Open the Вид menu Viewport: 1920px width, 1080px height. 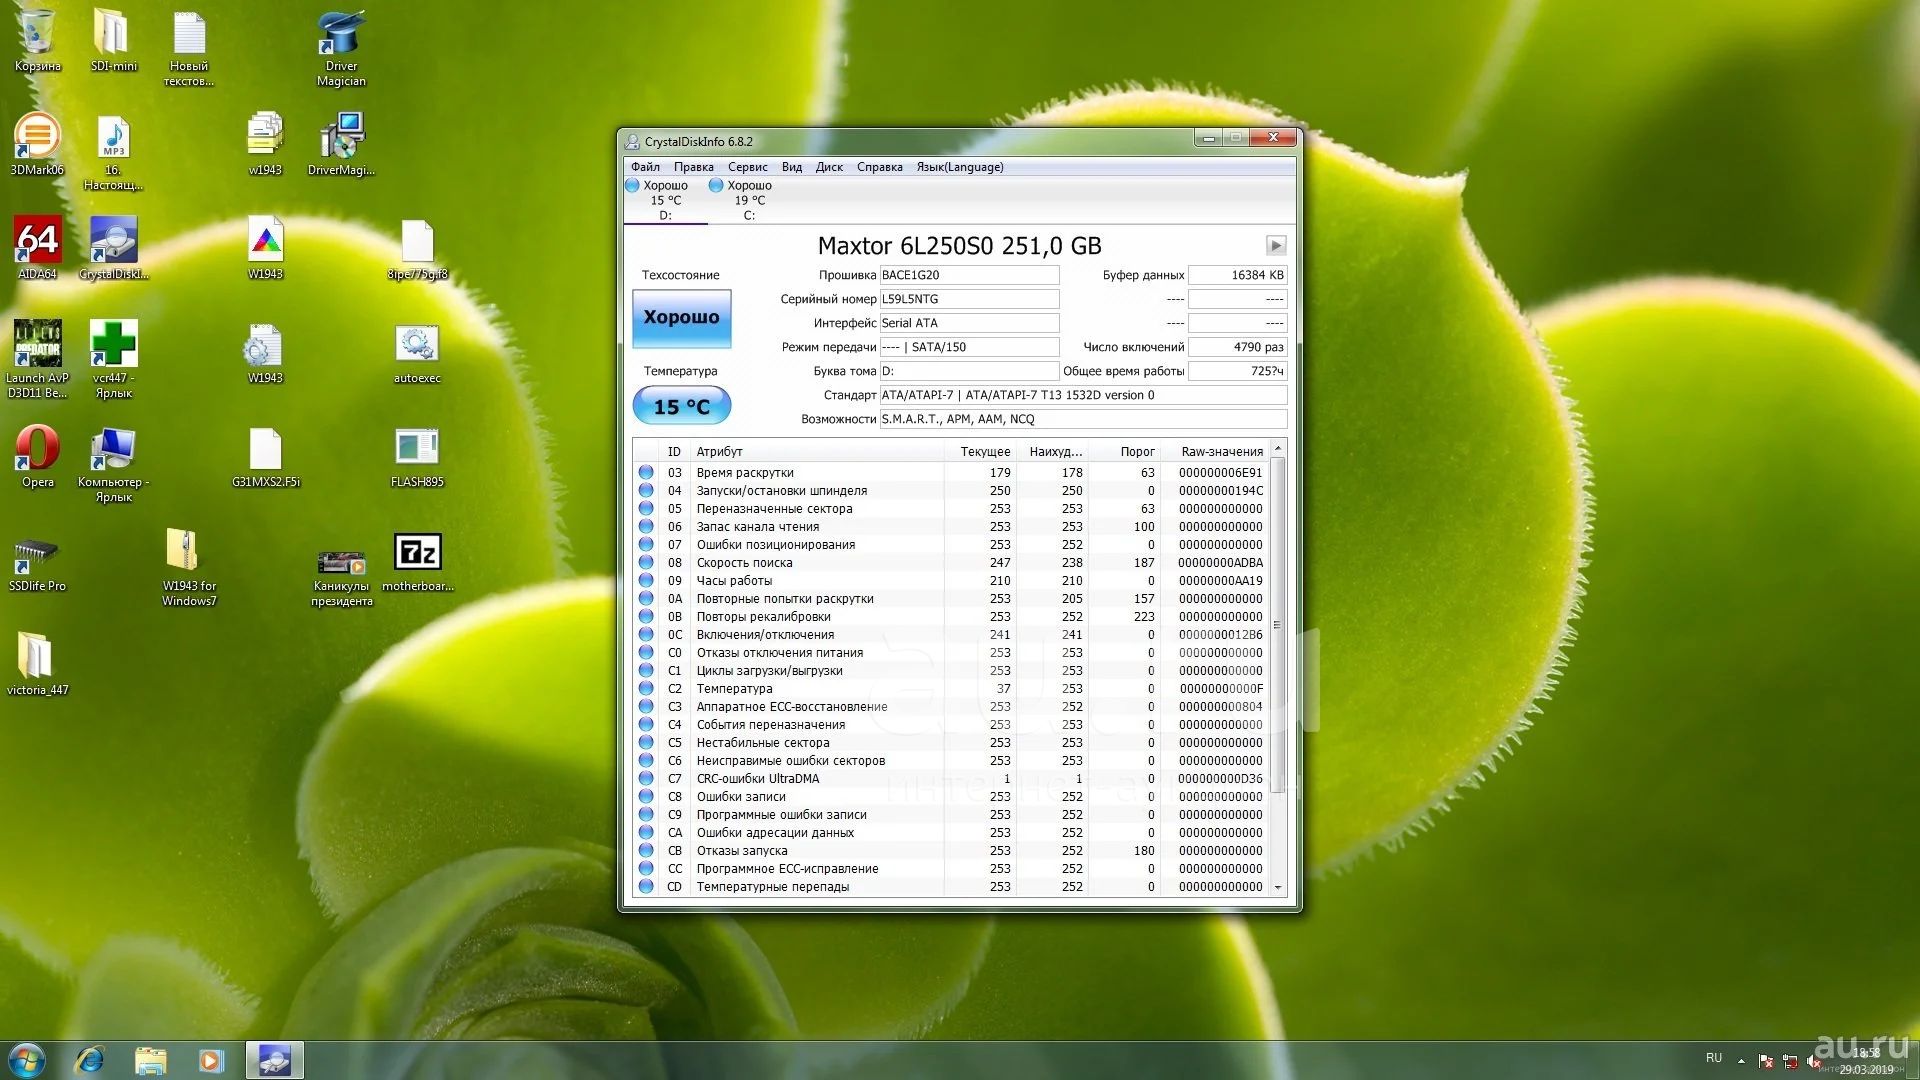coord(792,167)
